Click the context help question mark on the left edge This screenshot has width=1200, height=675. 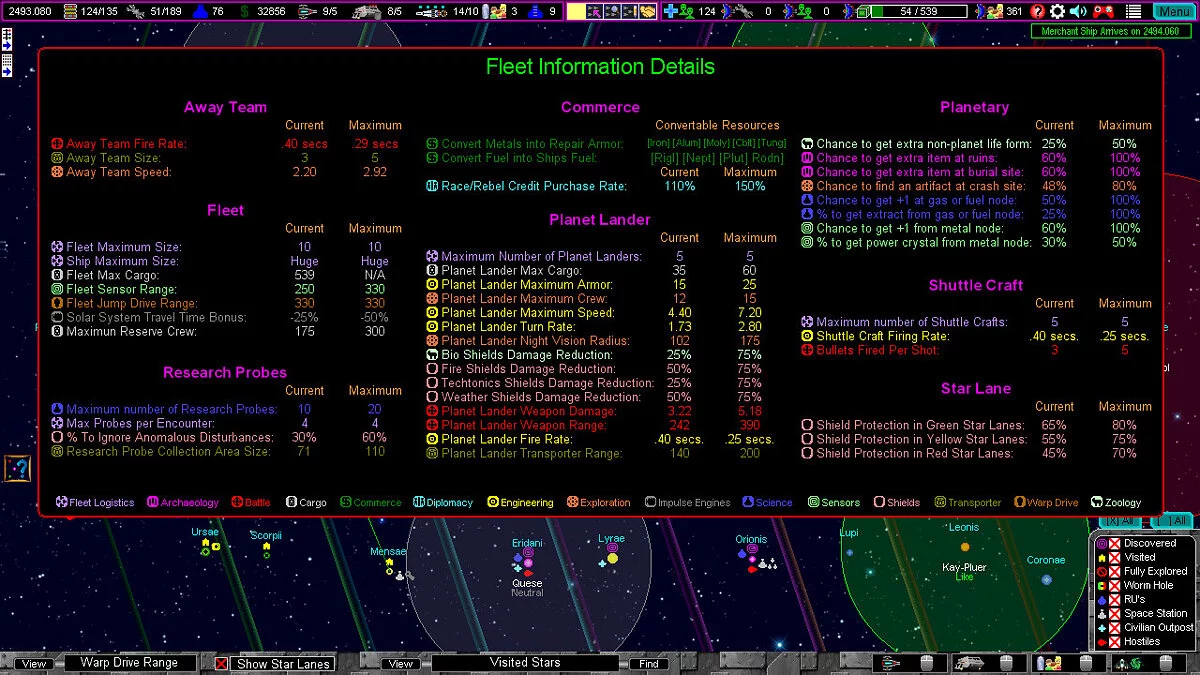[x=17, y=468]
